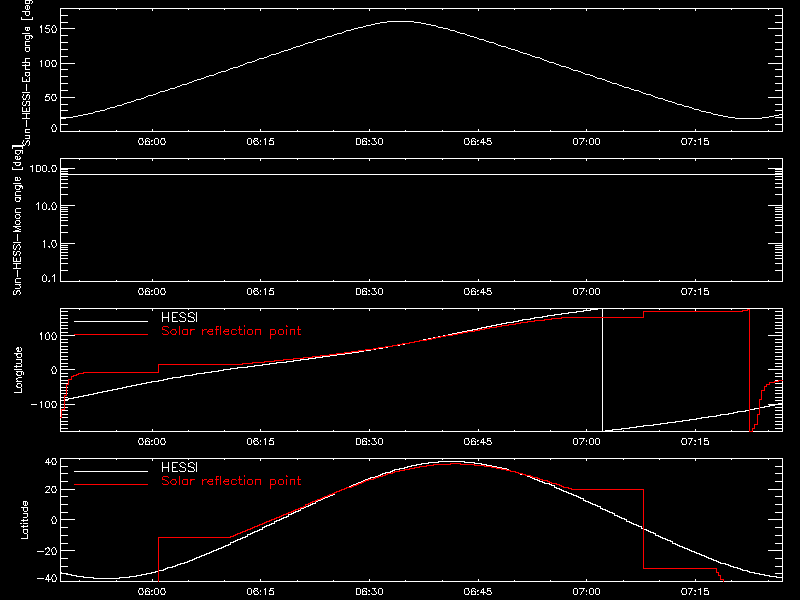Pick red legend line in Longitude plot

[x=111, y=335]
